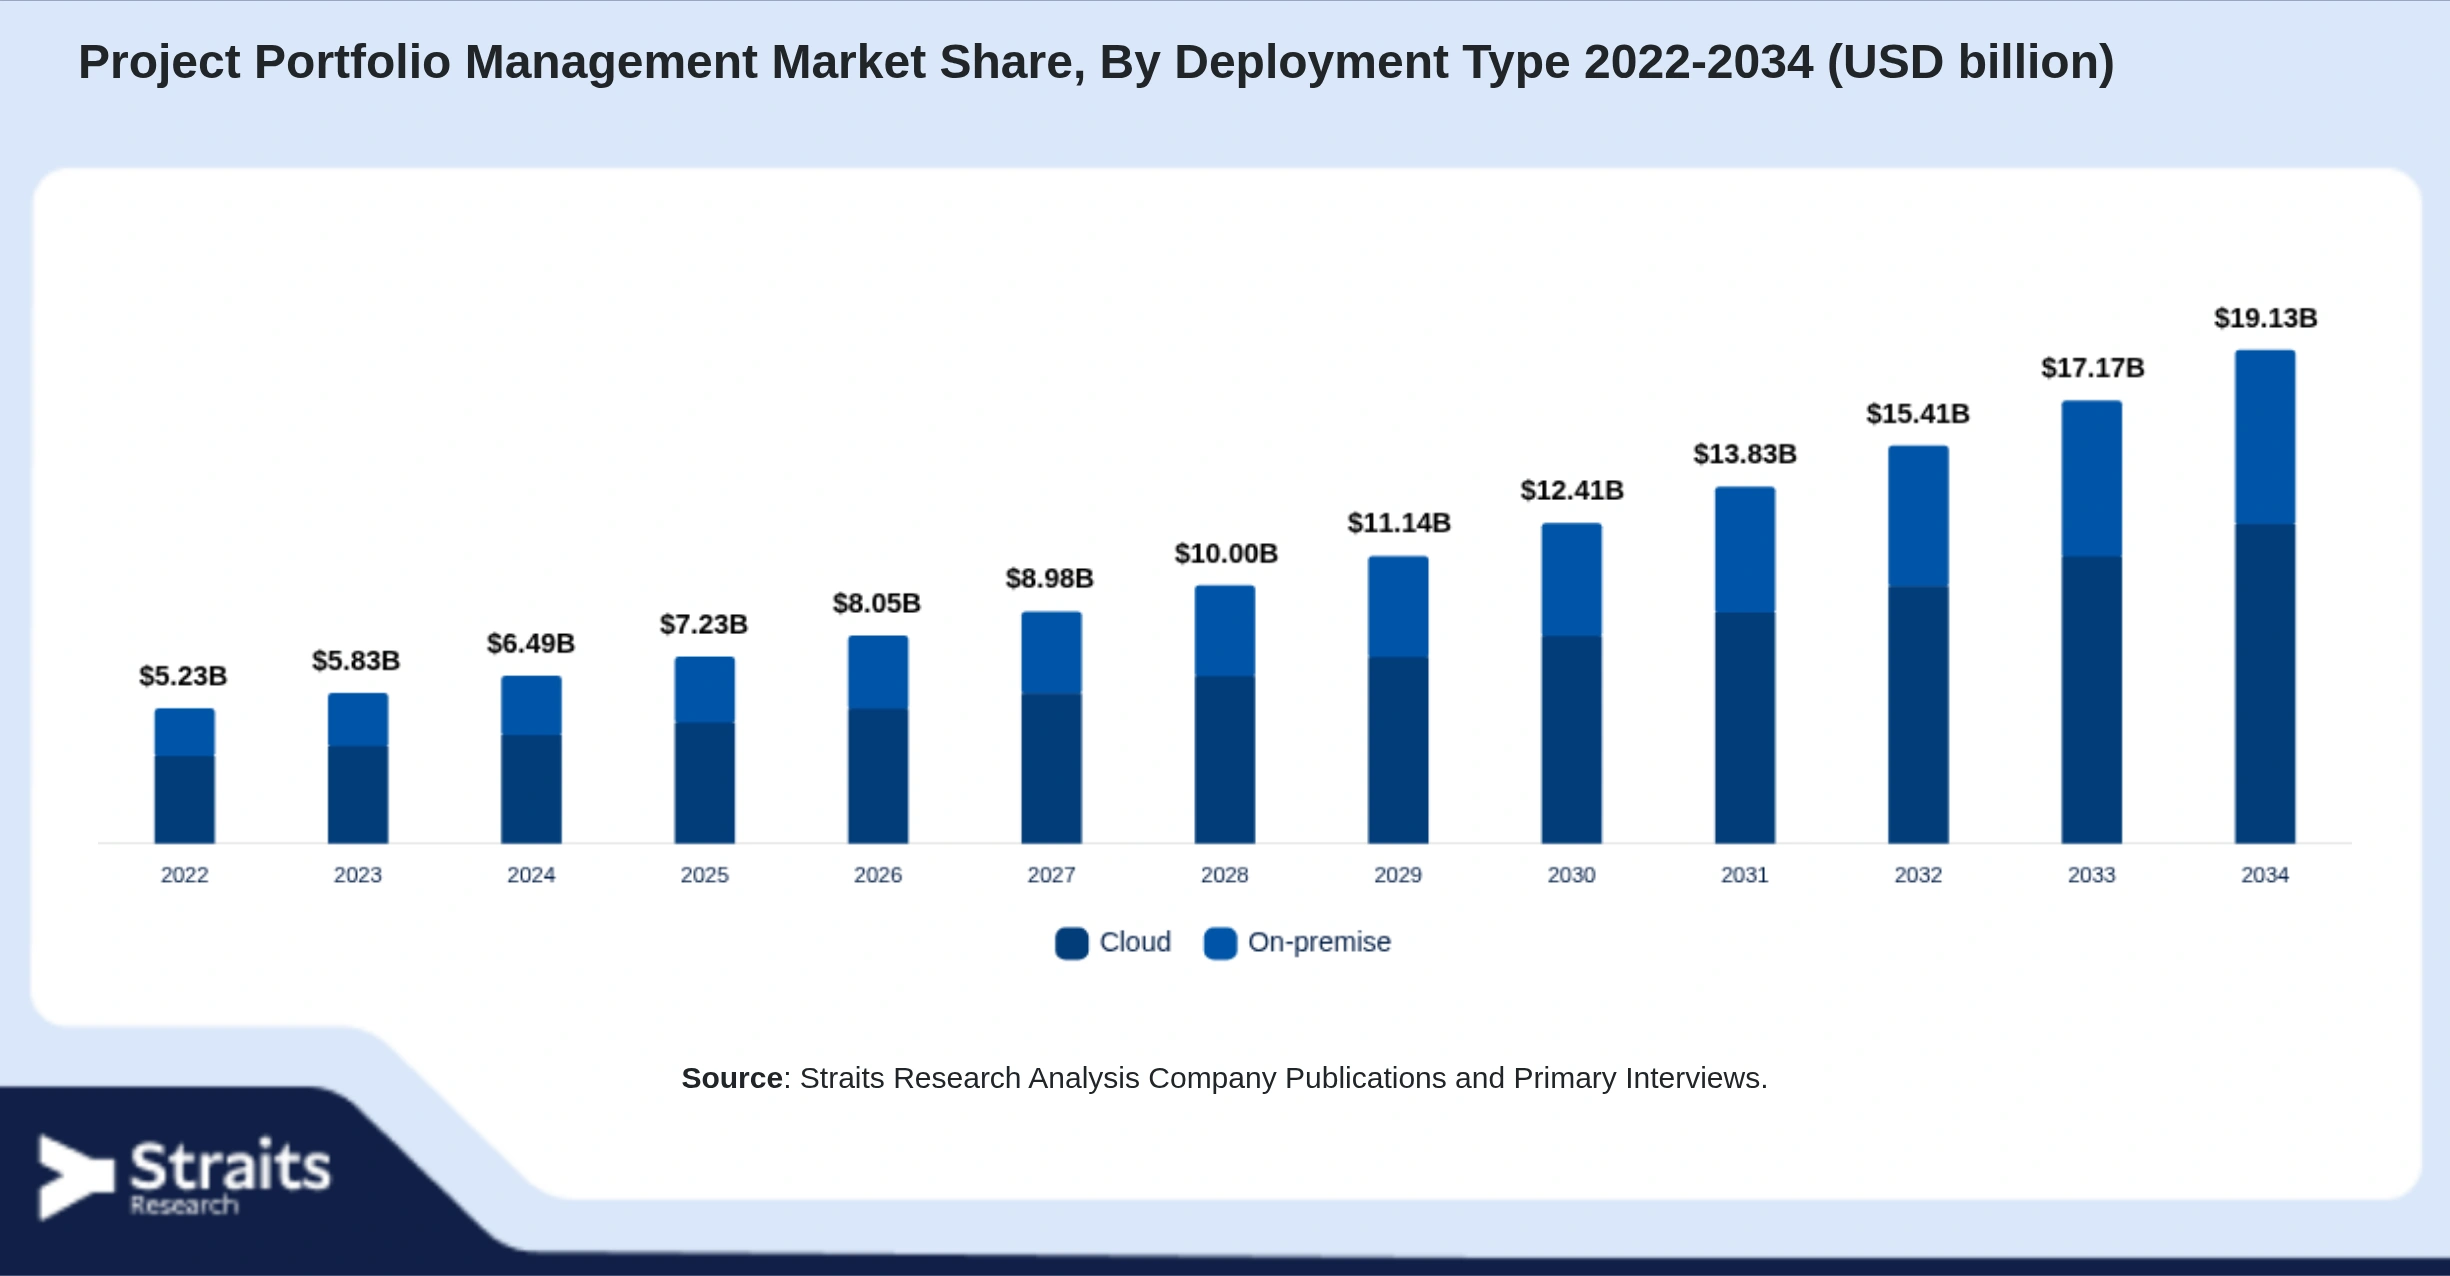2450x1276 pixels.
Task: Click the 2024 axis label
Action: [x=531, y=875]
